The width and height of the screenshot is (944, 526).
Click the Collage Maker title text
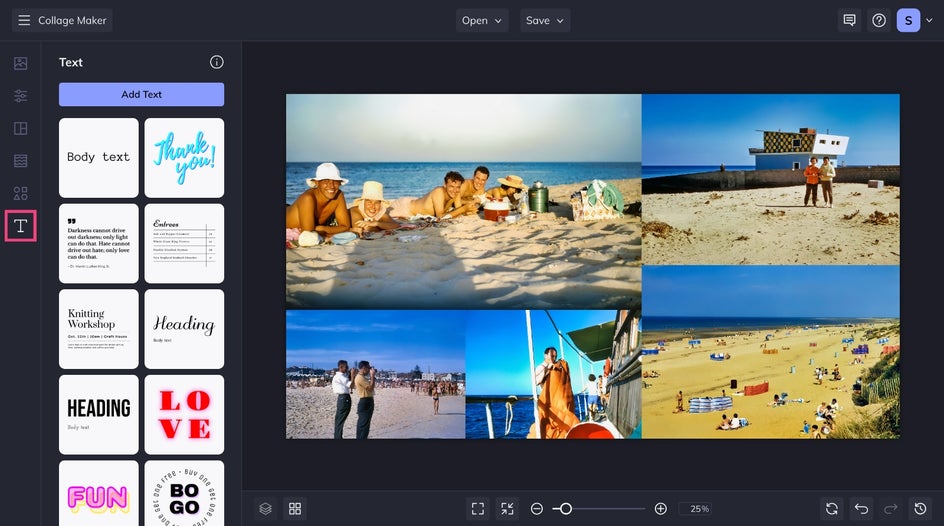pyautogui.click(x=72, y=20)
